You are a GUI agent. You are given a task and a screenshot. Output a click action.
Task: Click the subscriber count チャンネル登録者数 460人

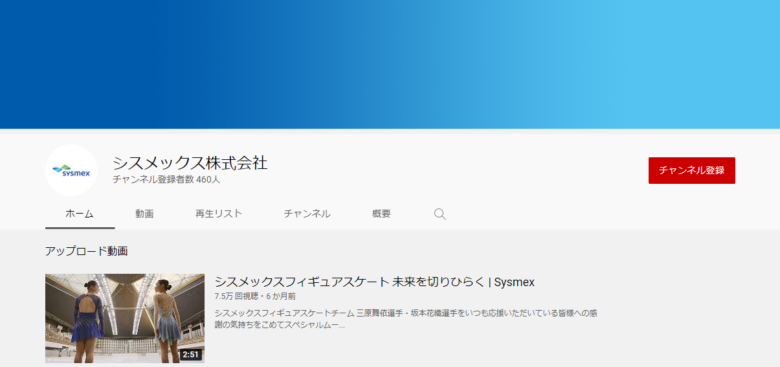tap(166, 180)
